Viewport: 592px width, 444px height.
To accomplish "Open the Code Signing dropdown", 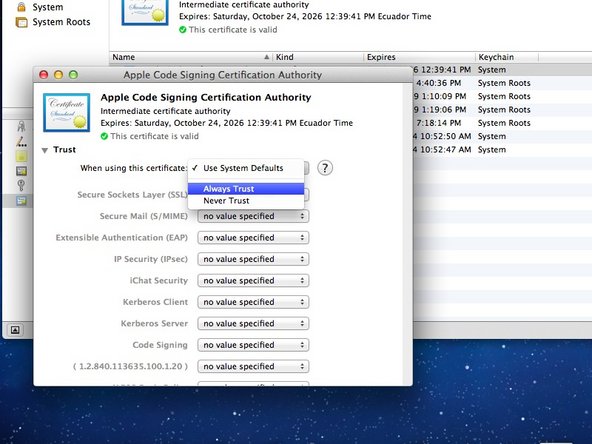I will pos(253,345).
